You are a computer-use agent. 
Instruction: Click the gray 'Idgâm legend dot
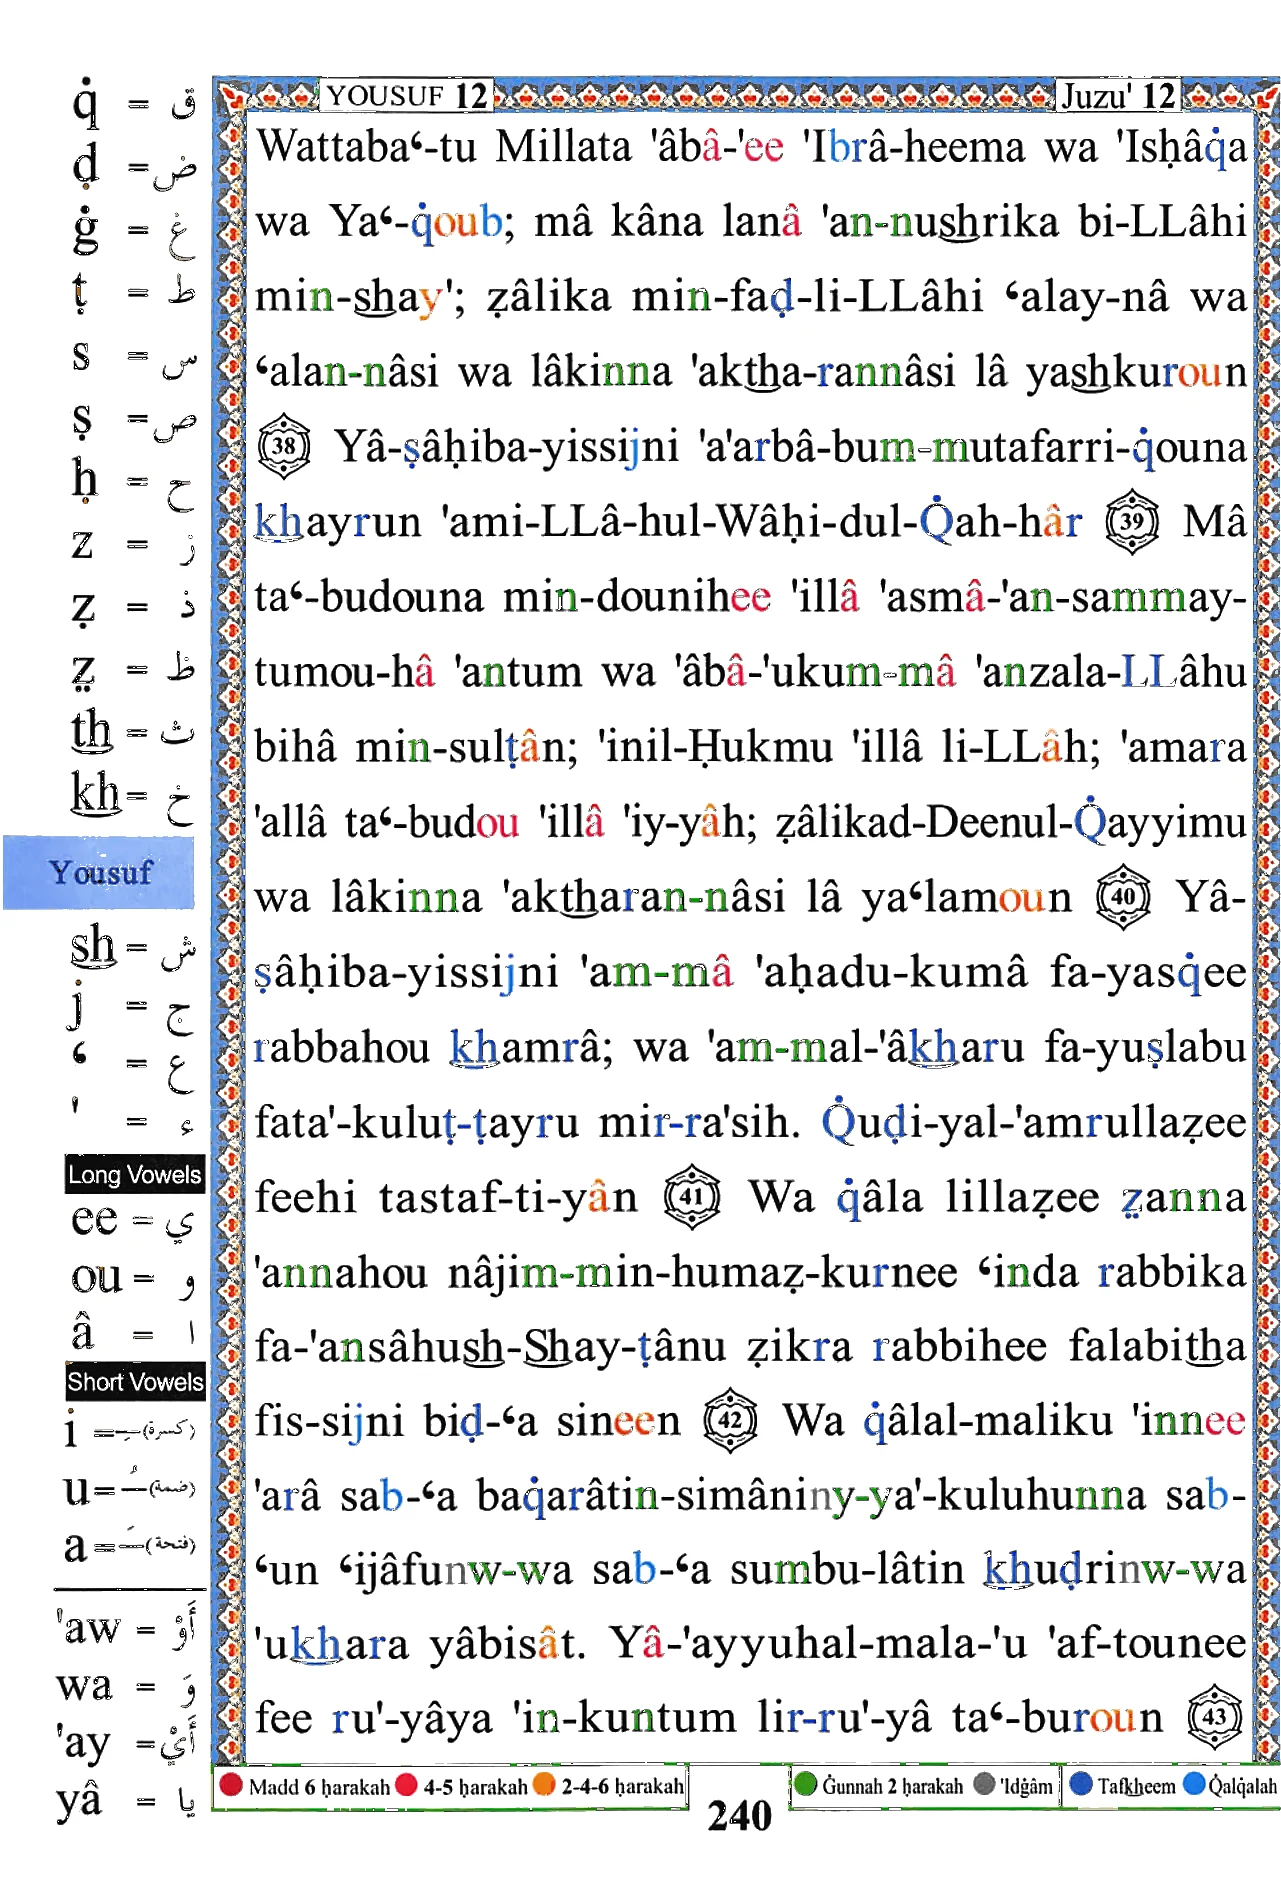click(984, 1784)
